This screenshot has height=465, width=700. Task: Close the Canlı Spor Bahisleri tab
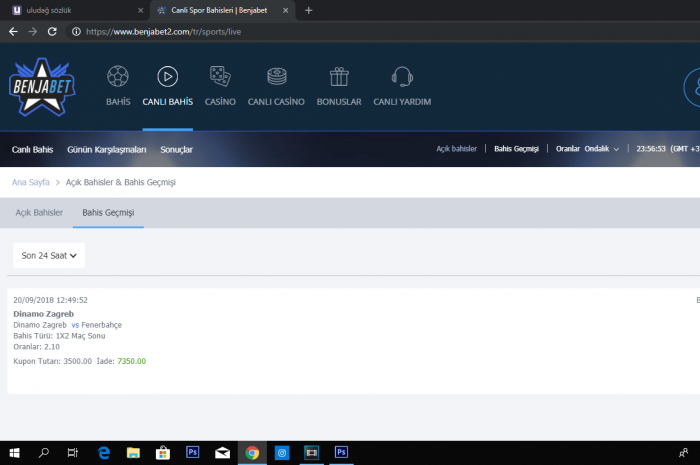[x=285, y=10]
